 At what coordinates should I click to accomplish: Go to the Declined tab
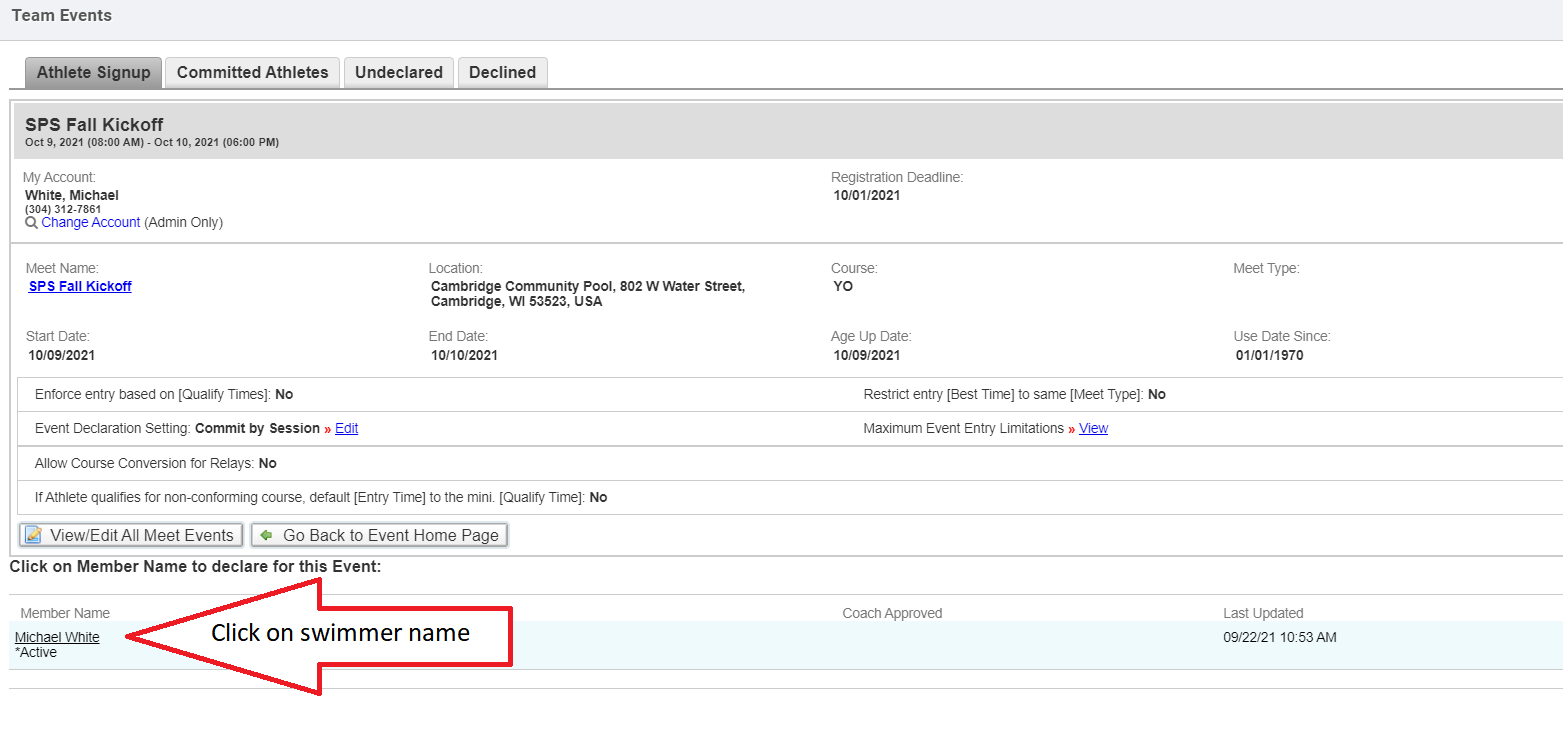click(502, 72)
